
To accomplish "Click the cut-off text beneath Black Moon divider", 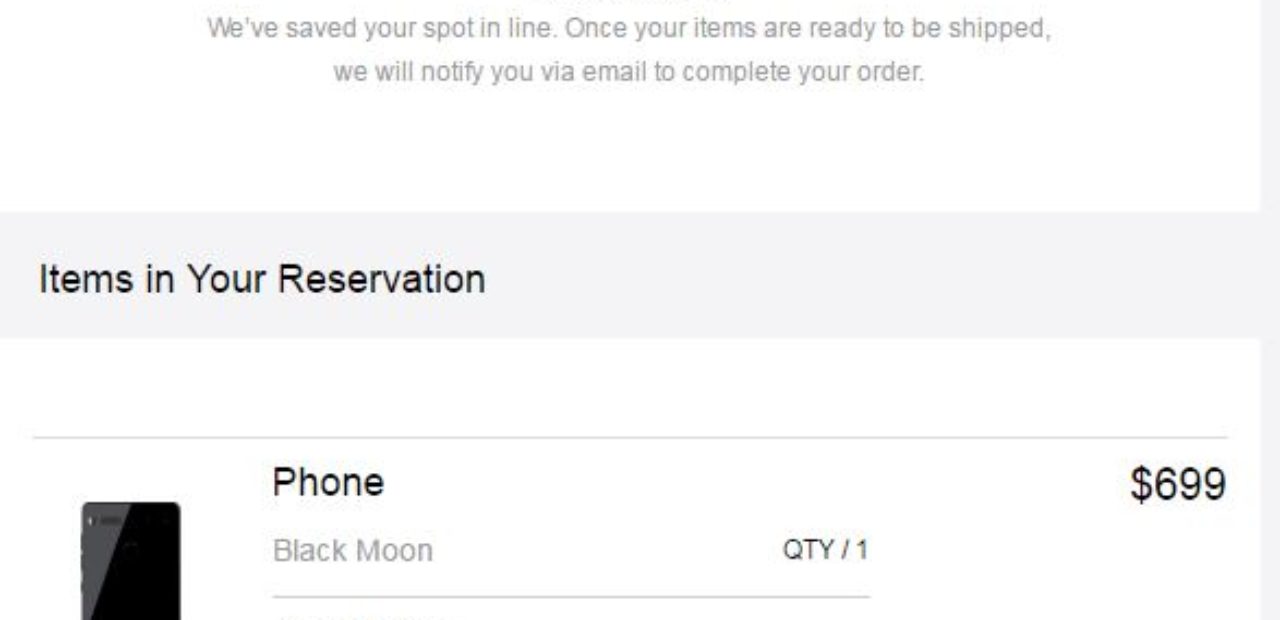I will (359, 617).
